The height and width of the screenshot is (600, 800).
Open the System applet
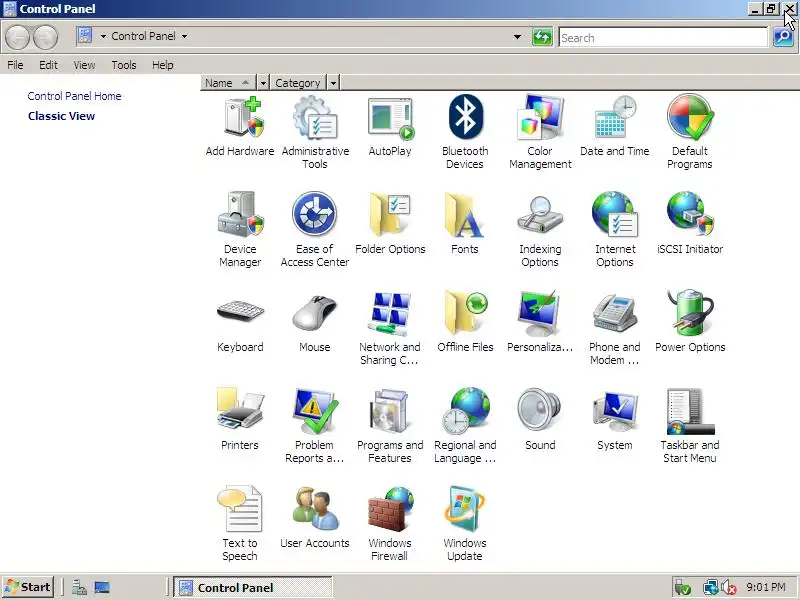click(614, 419)
